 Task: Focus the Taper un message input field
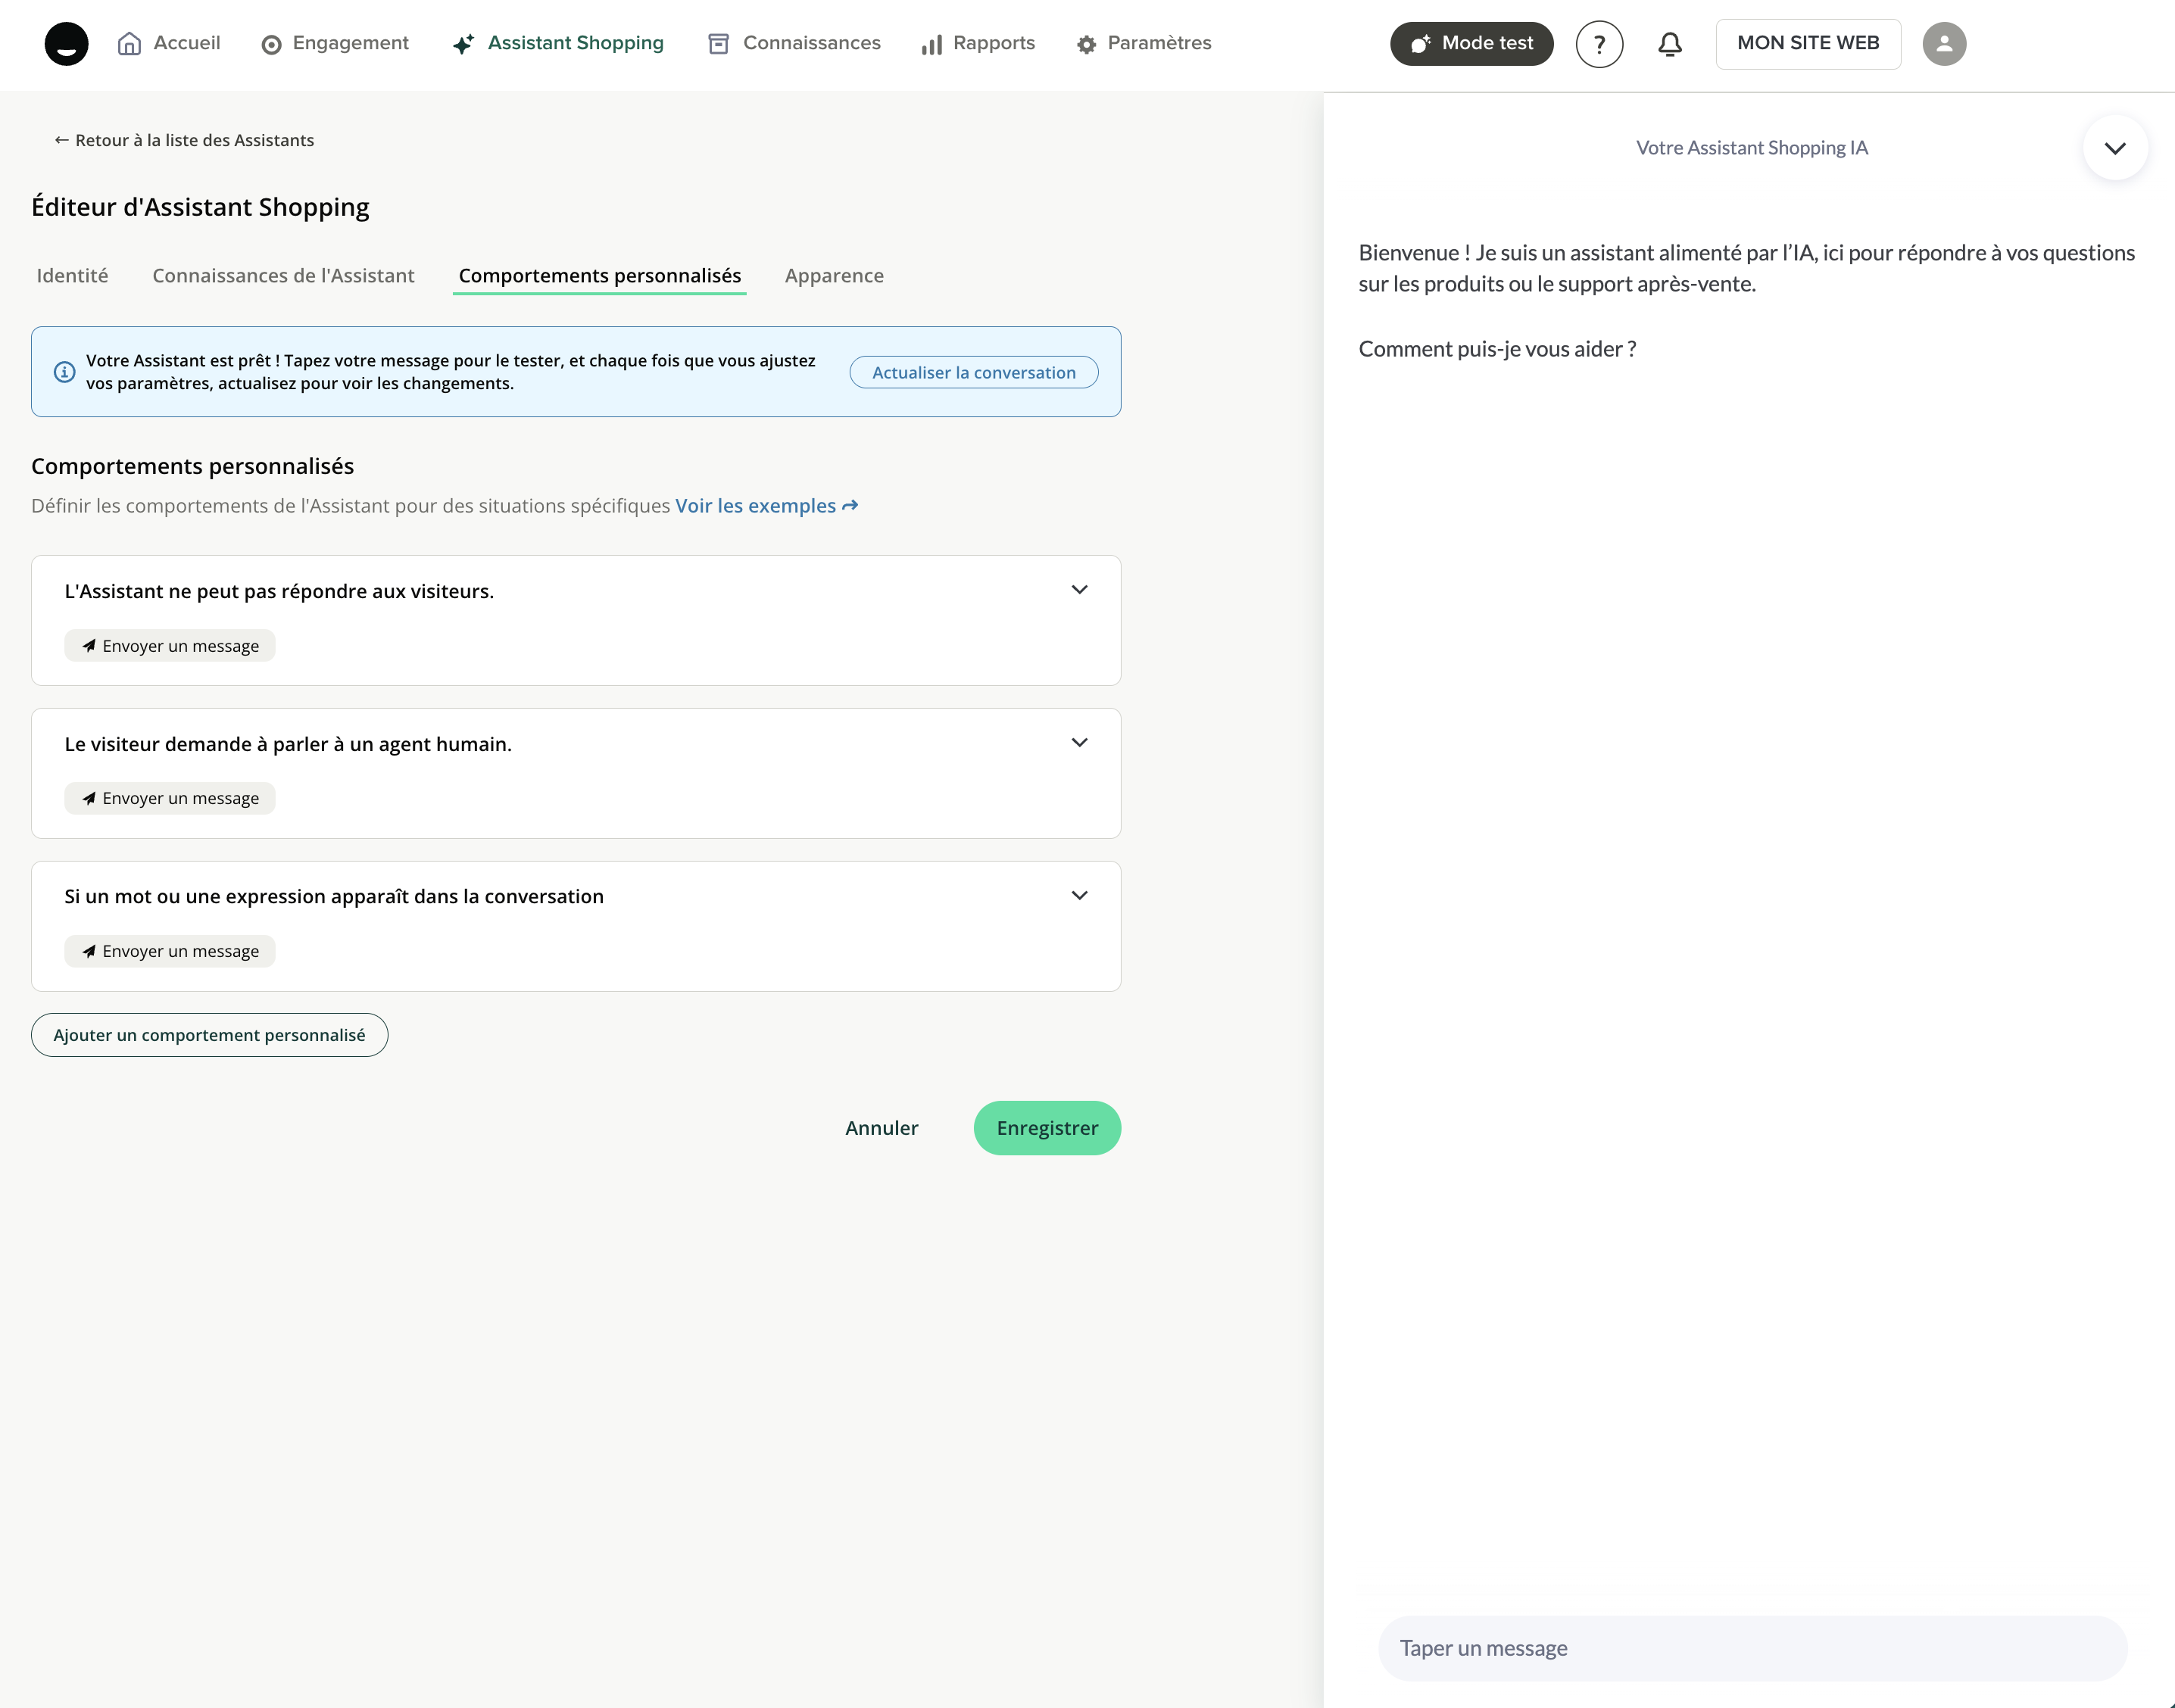[x=1752, y=1648]
